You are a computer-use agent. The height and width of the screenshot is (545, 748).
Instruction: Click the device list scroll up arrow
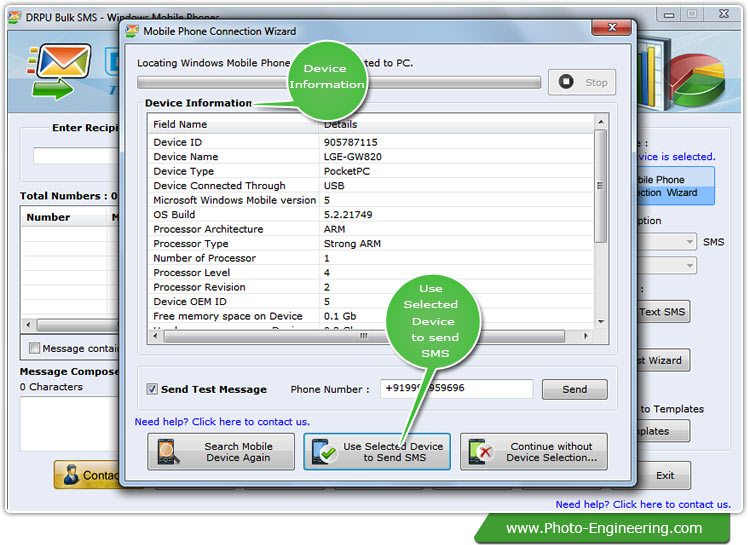point(601,122)
